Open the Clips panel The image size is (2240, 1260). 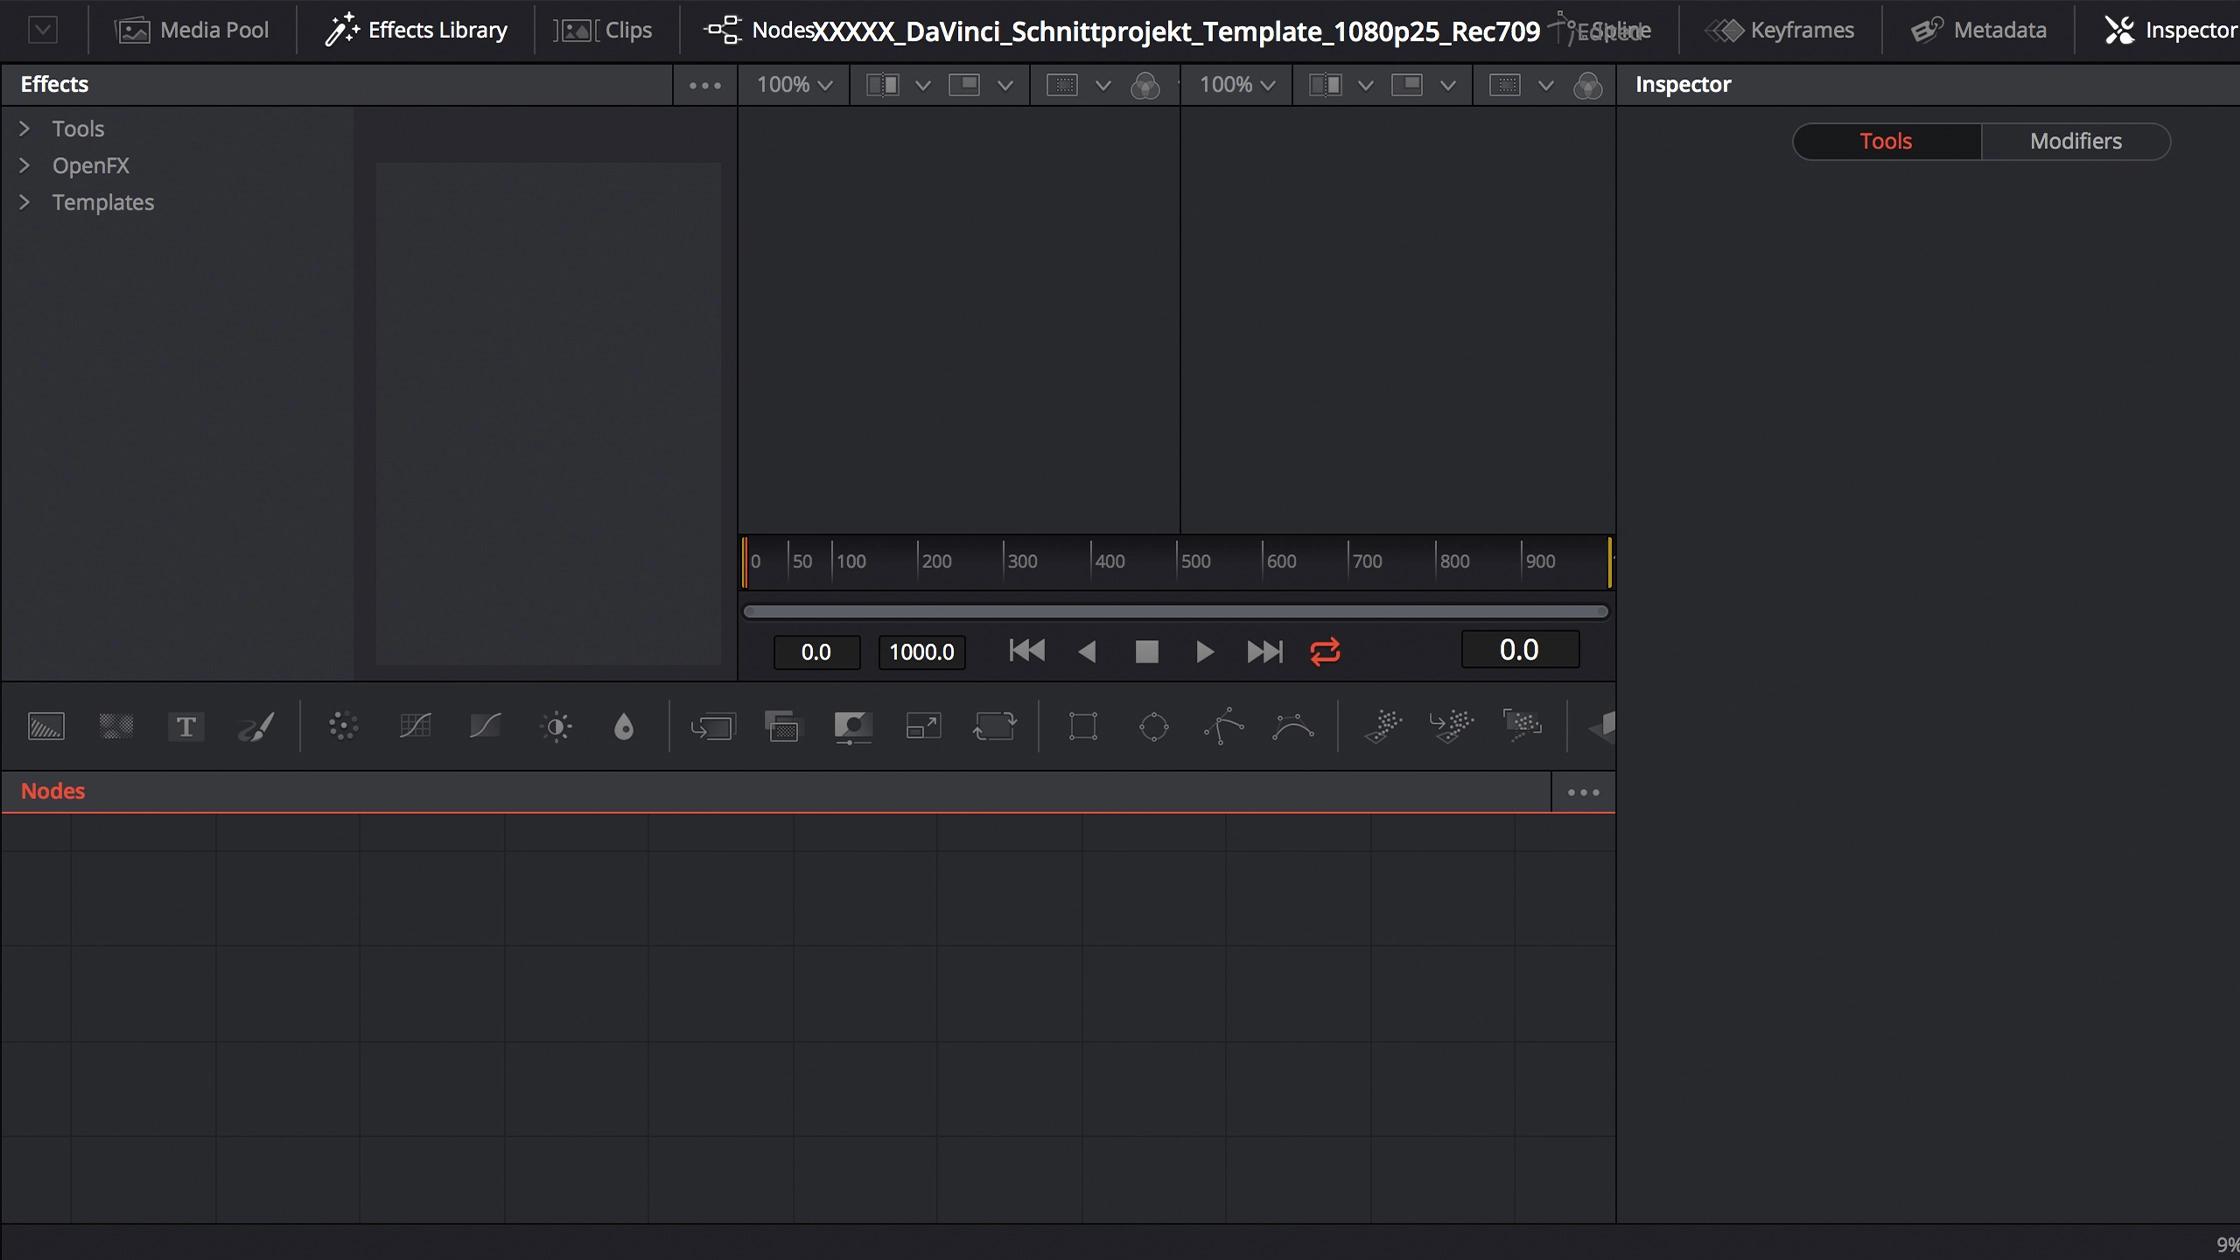pyautogui.click(x=603, y=30)
